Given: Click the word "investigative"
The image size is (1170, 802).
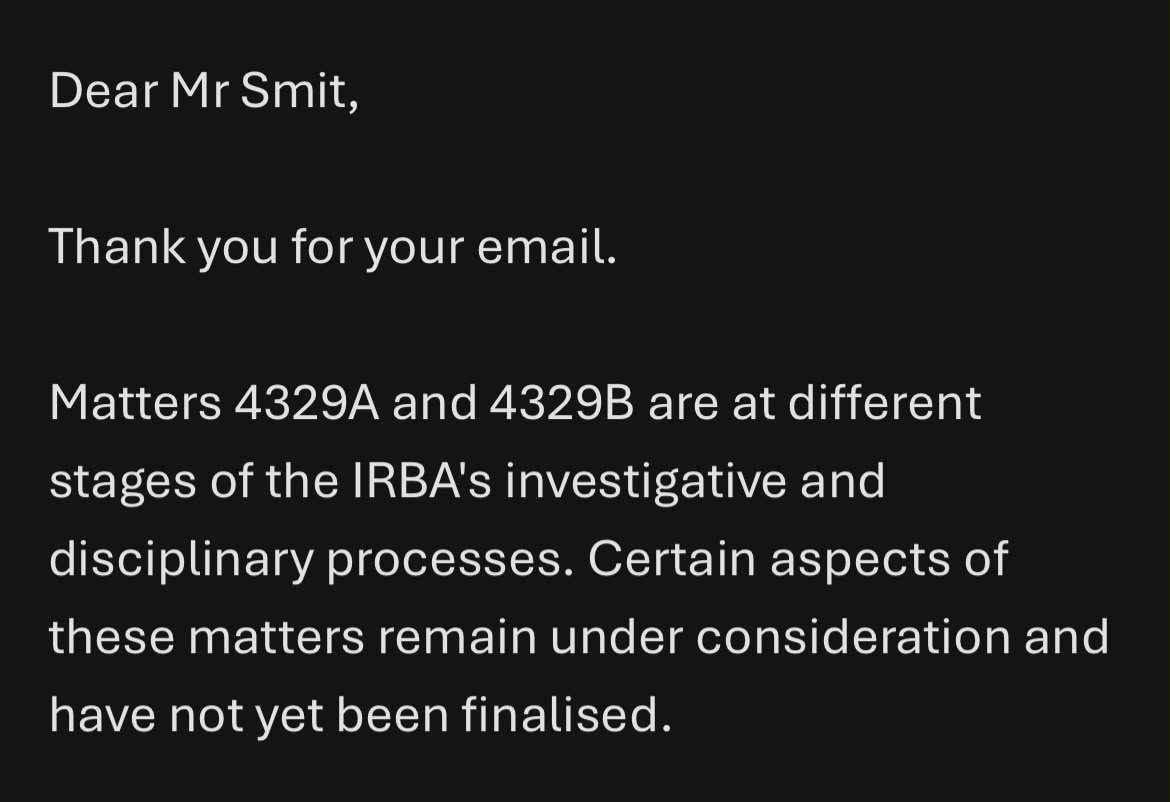Looking at the screenshot, I should 645,483.
